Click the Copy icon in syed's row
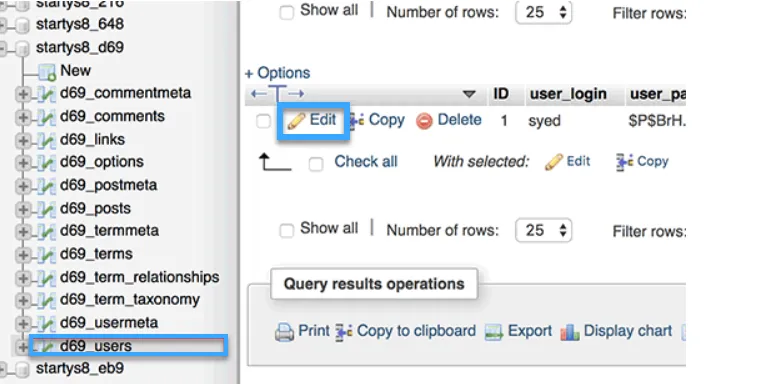 tap(356, 121)
